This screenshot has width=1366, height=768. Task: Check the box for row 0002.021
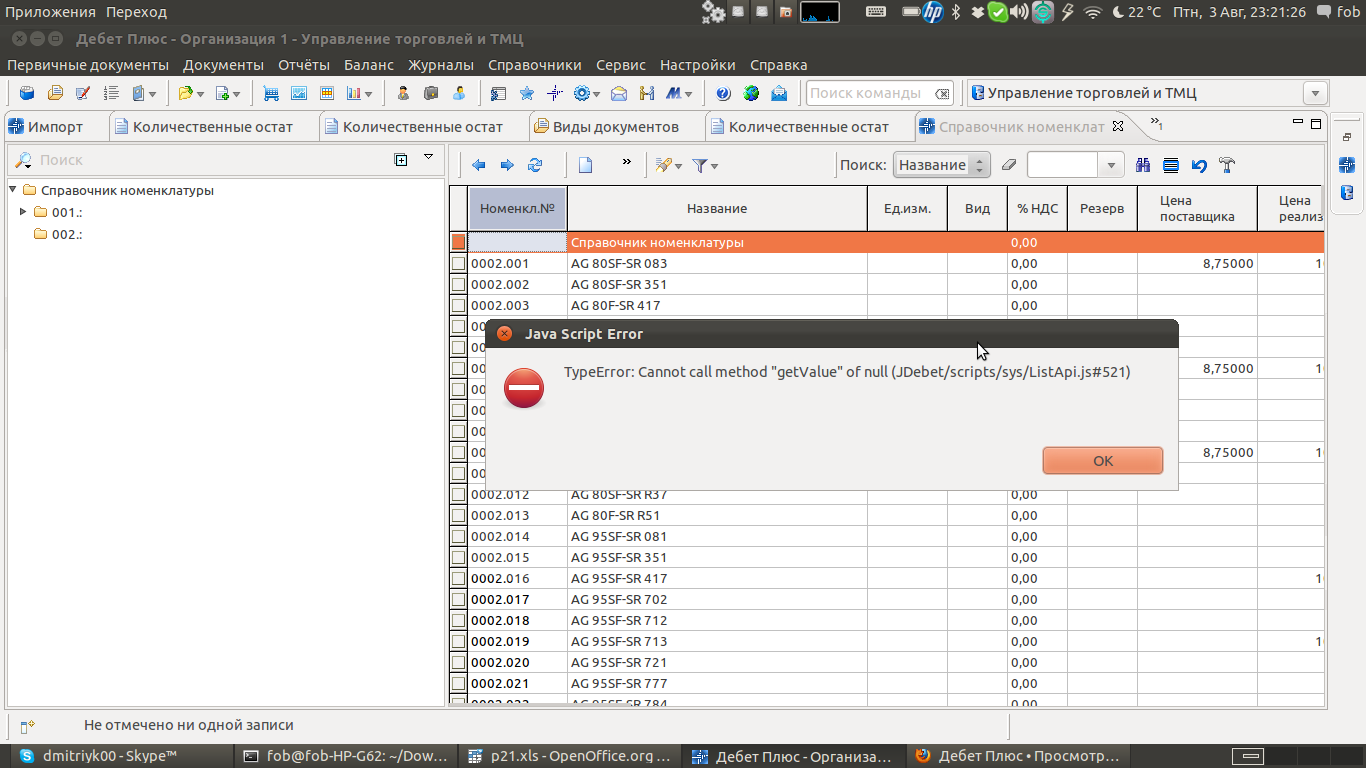pos(458,684)
